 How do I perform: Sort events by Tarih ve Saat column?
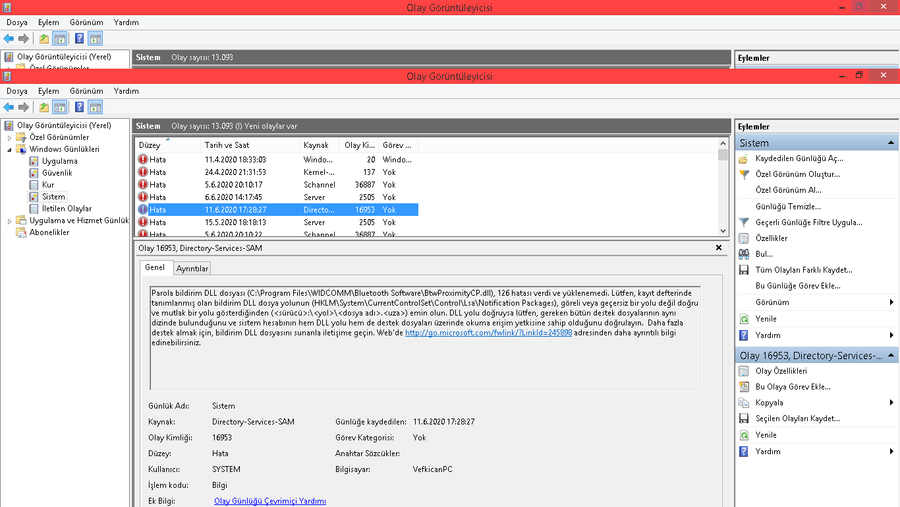click(x=228, y=145)
